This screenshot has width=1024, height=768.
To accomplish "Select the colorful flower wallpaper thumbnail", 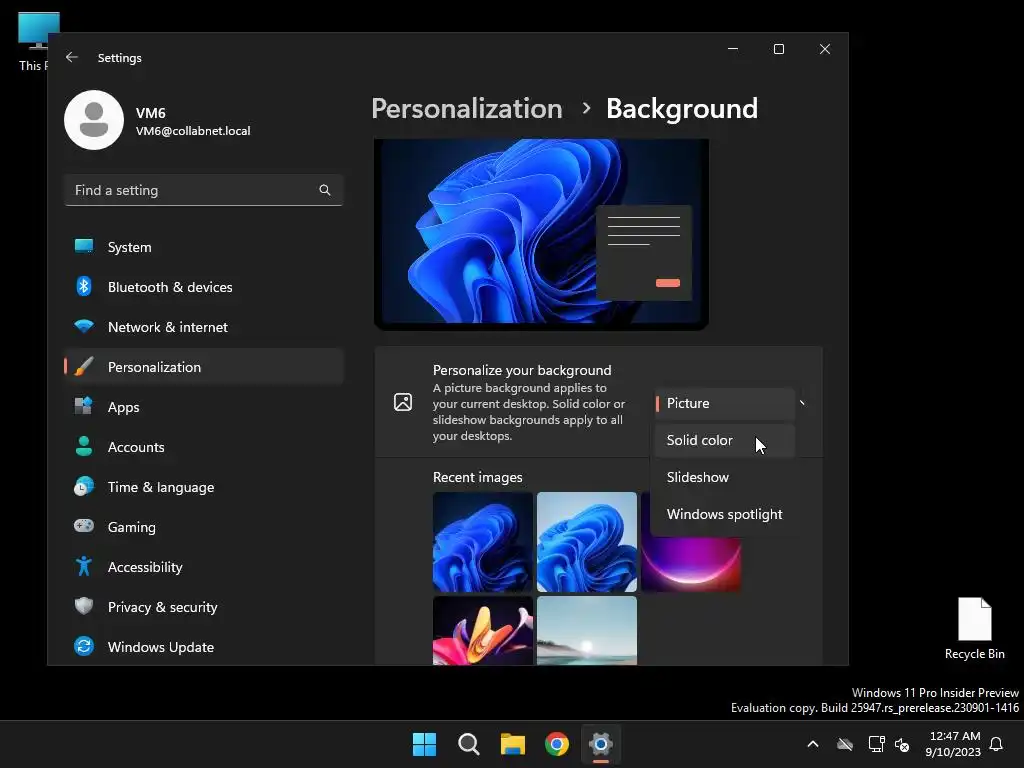I will point(483,630).
